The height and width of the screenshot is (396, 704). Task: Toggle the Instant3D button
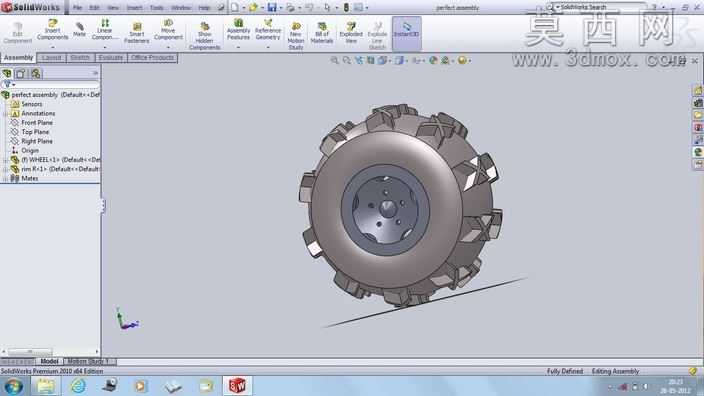point(406,33)
